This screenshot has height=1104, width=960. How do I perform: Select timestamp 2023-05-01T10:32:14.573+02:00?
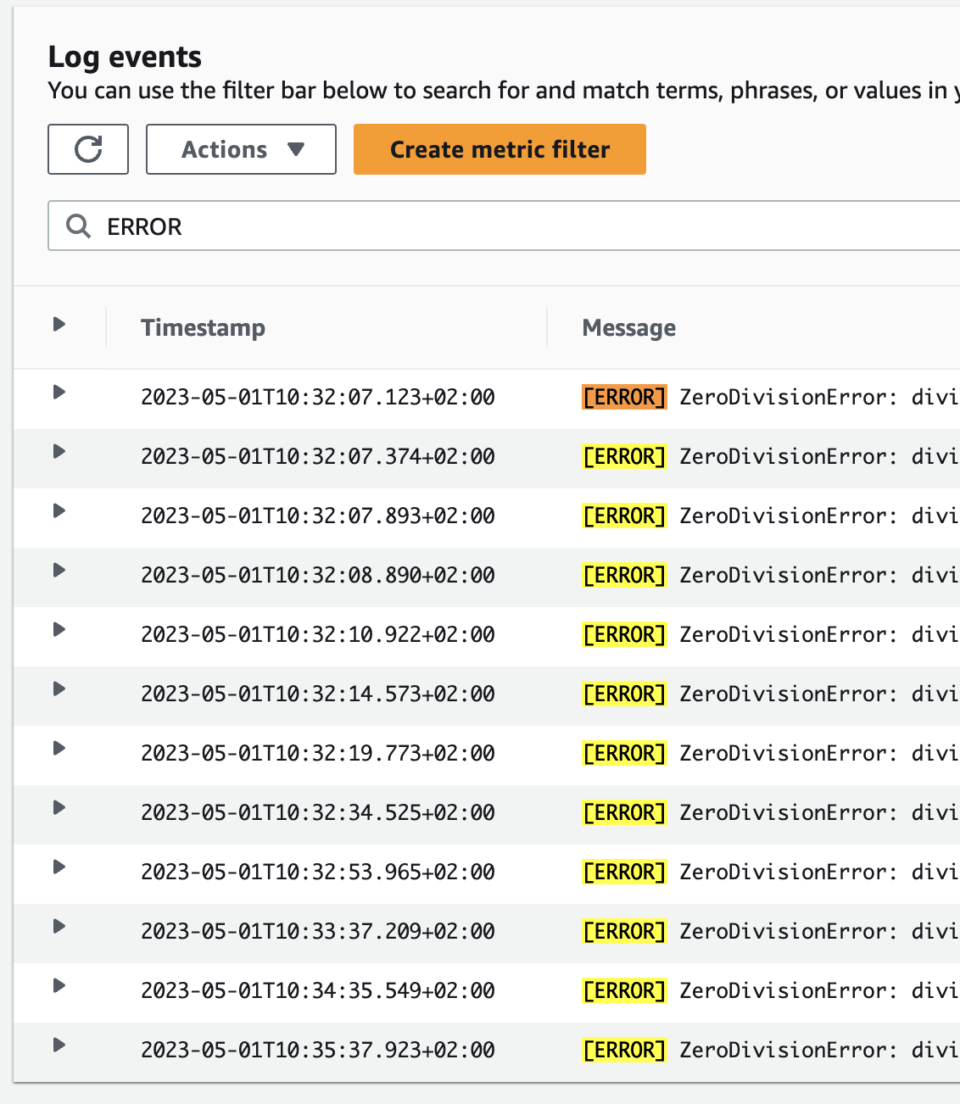point(318,694)
